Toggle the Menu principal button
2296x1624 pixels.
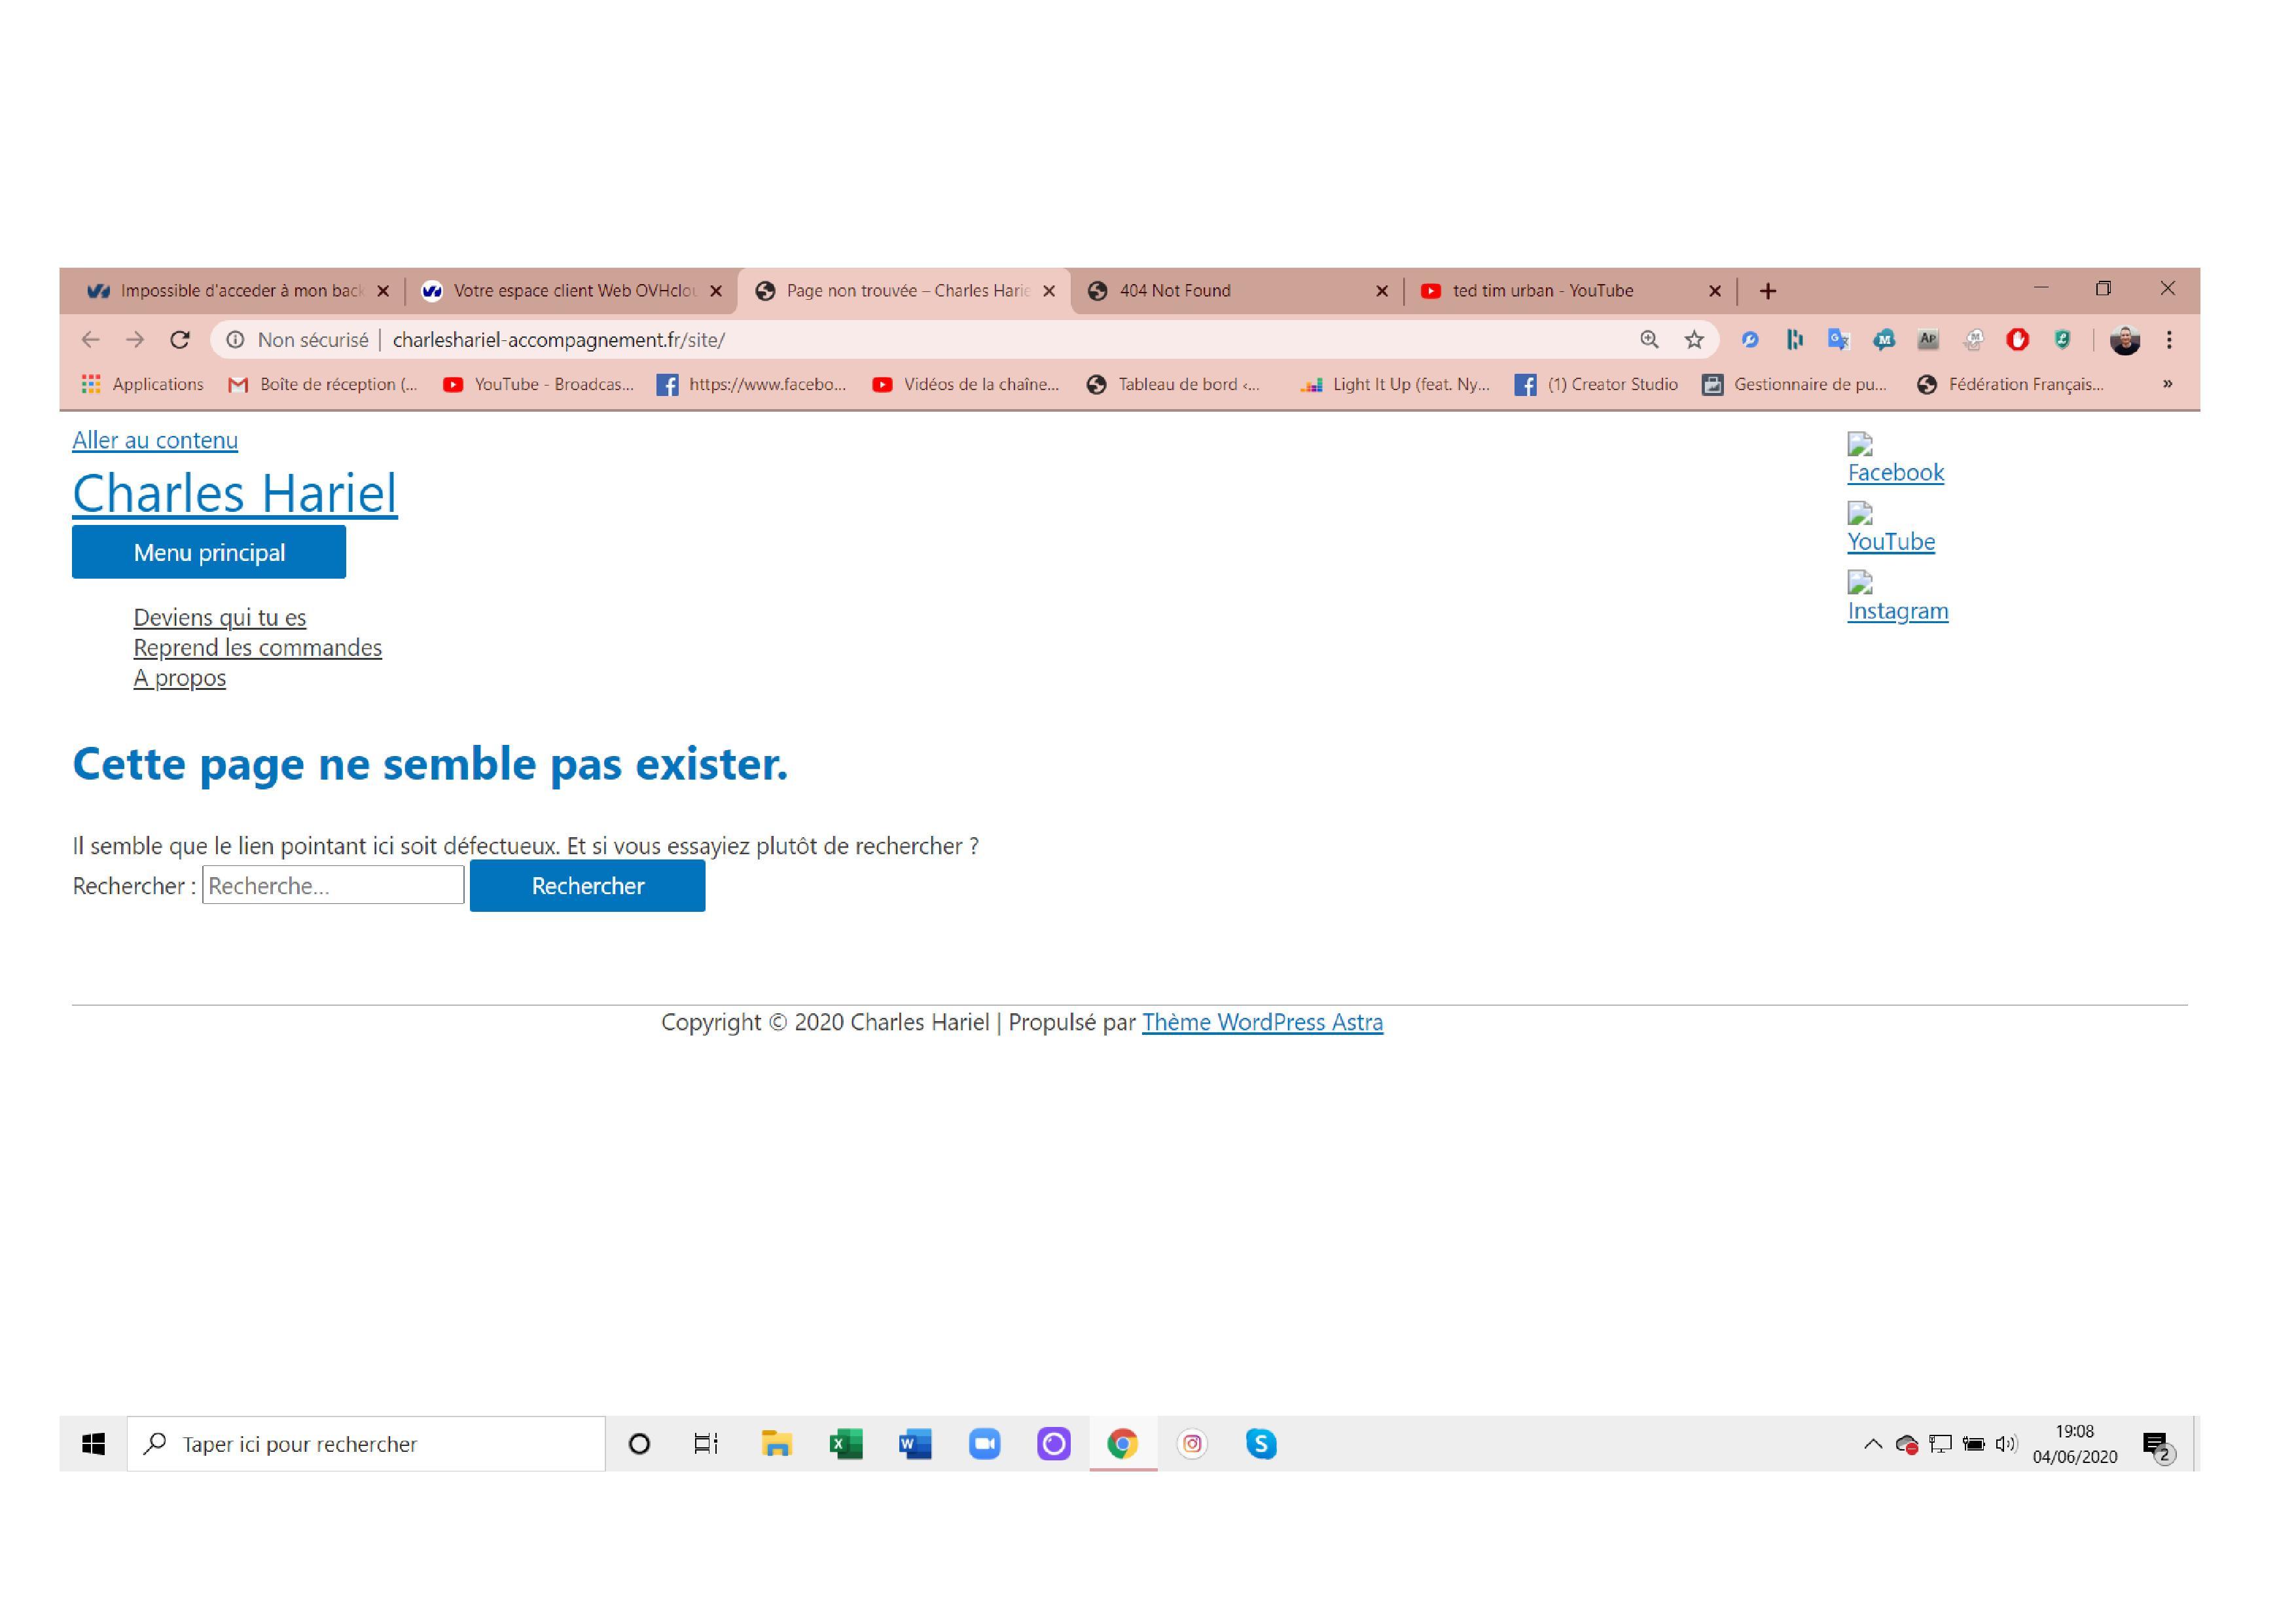pos(209,552)
